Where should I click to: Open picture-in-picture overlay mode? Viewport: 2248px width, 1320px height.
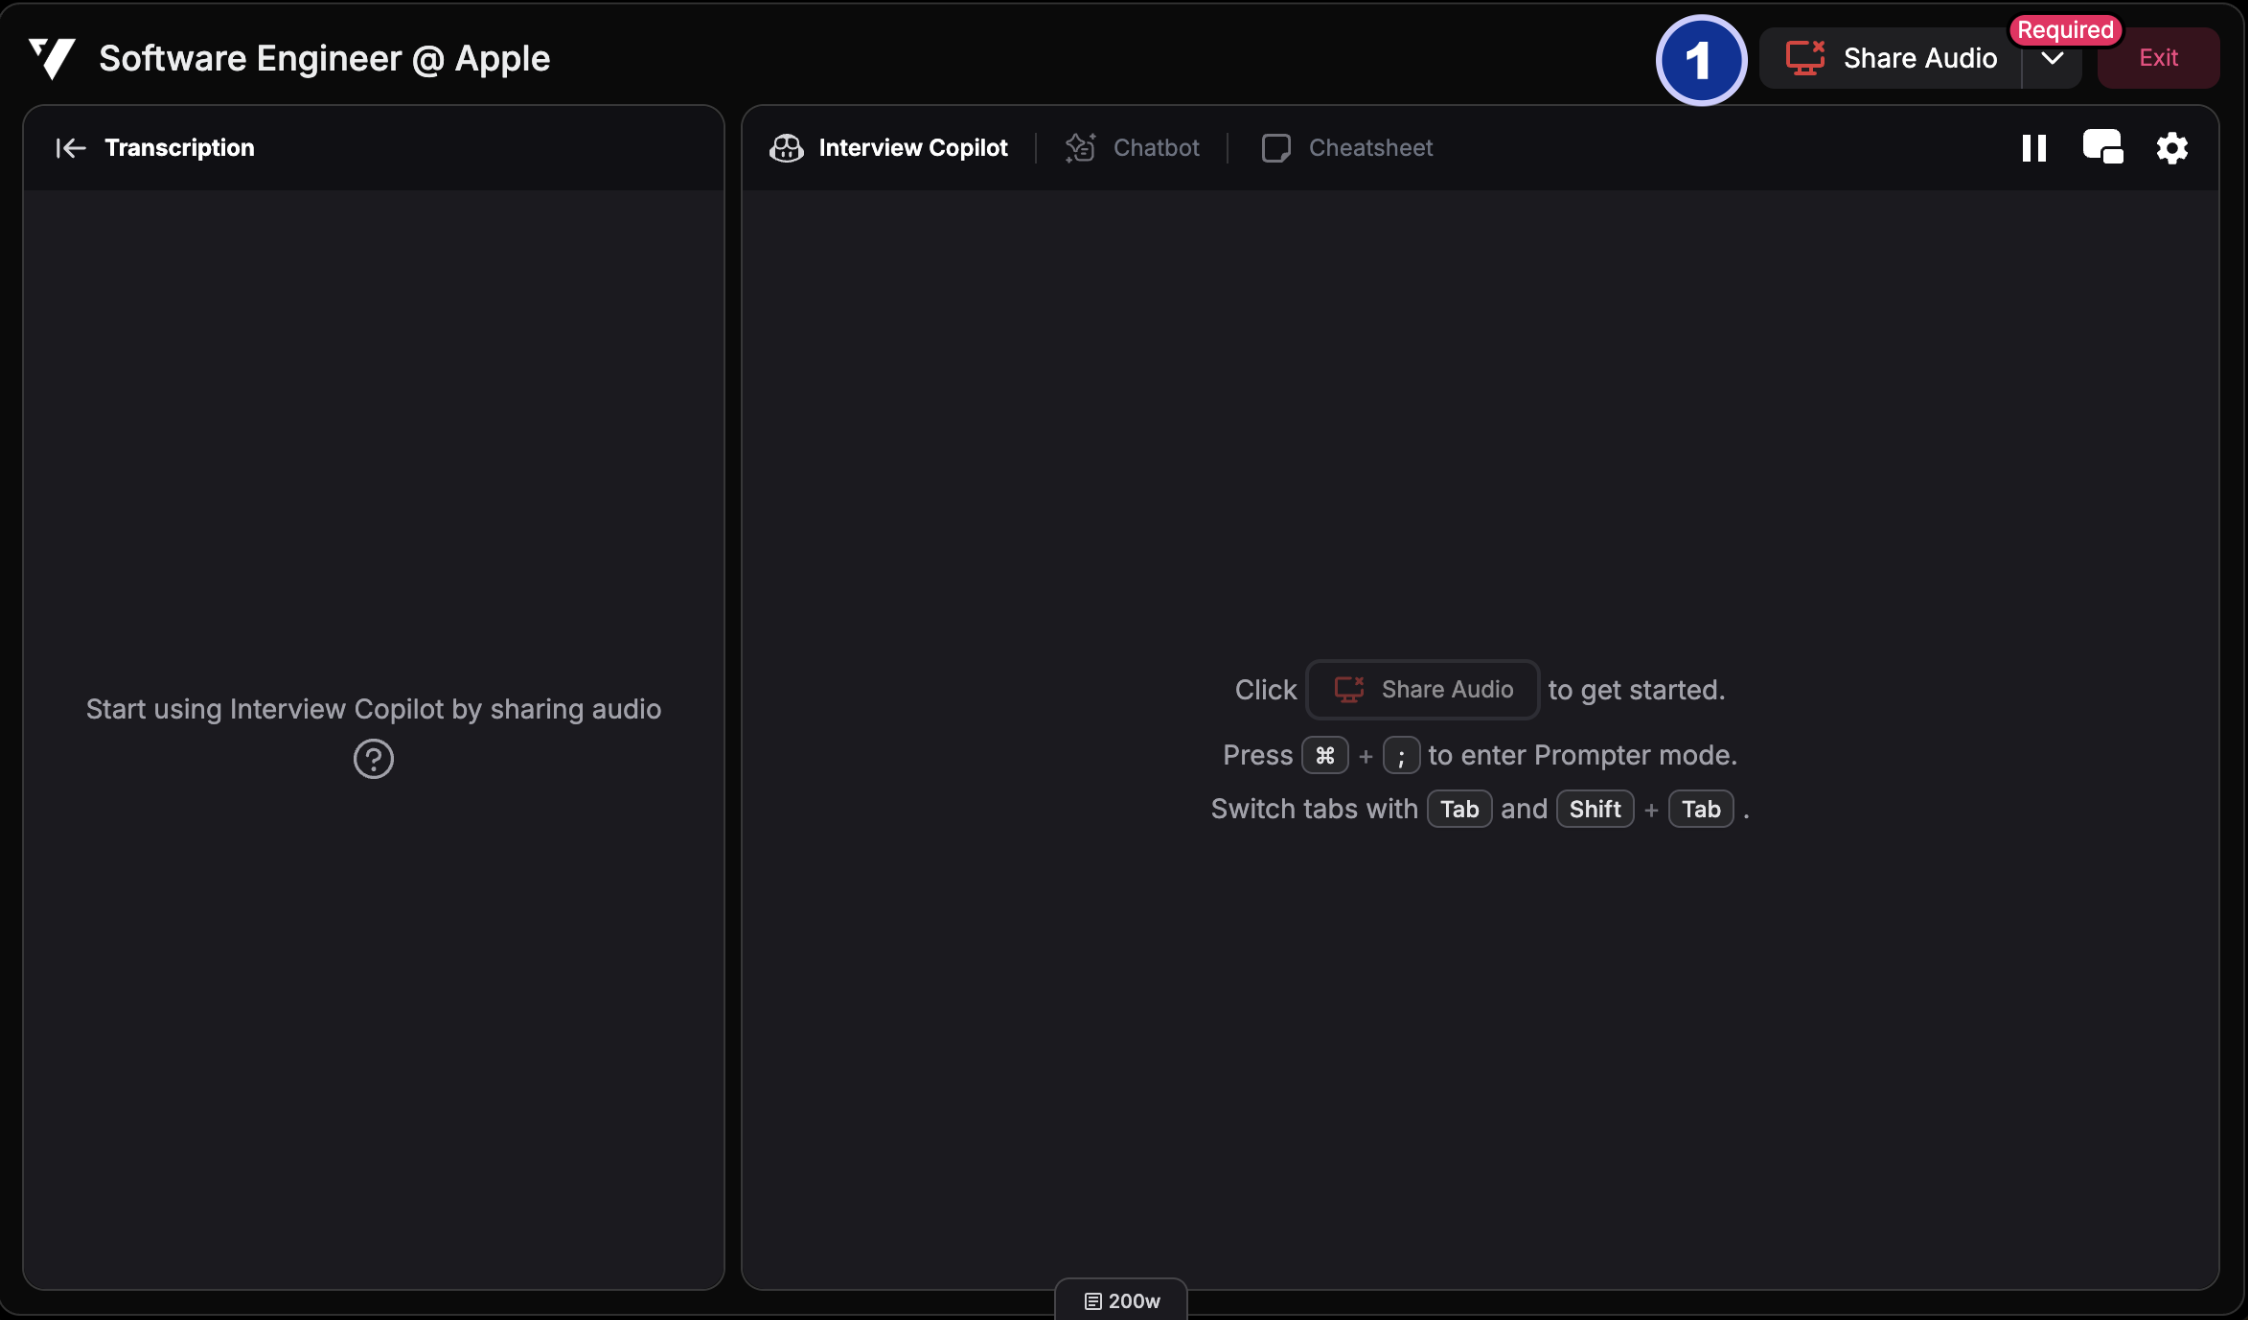[2102, 146]
